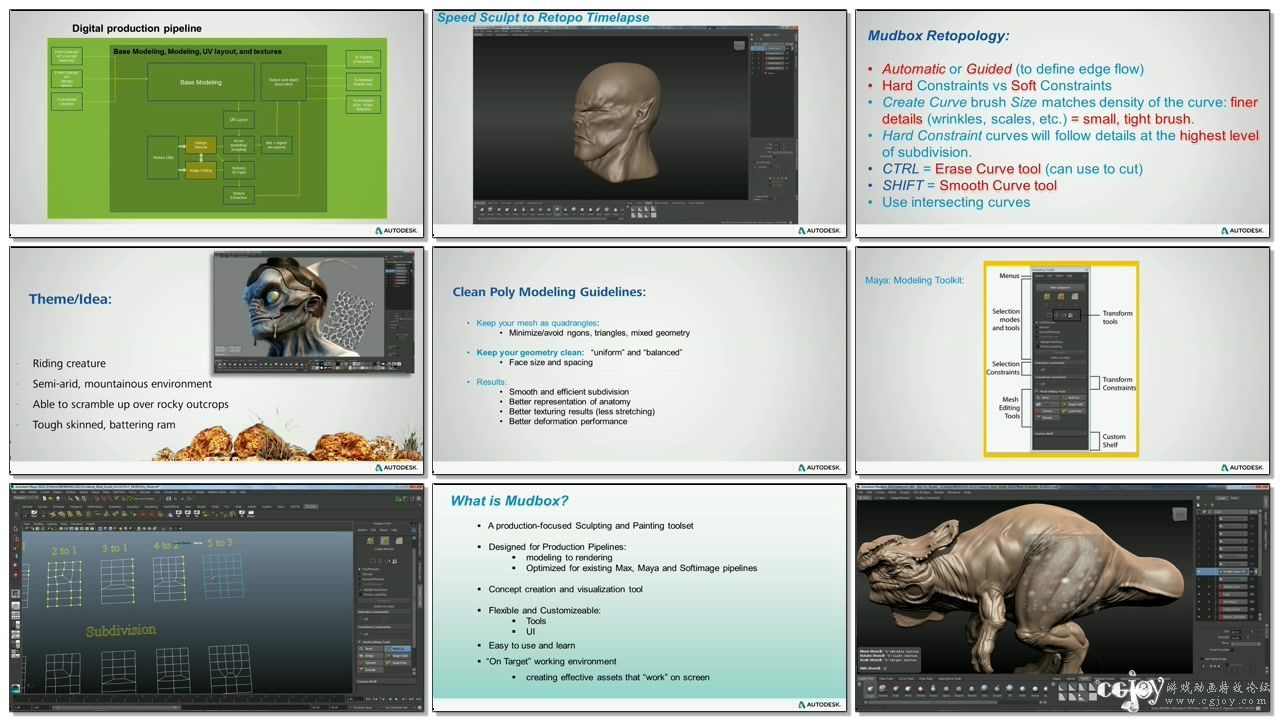Image resolution: width=1280 pixels, height=722 pixels.
Task: Click 'Keep your mesh as quadrangles:' text
Action: (538, 323)
